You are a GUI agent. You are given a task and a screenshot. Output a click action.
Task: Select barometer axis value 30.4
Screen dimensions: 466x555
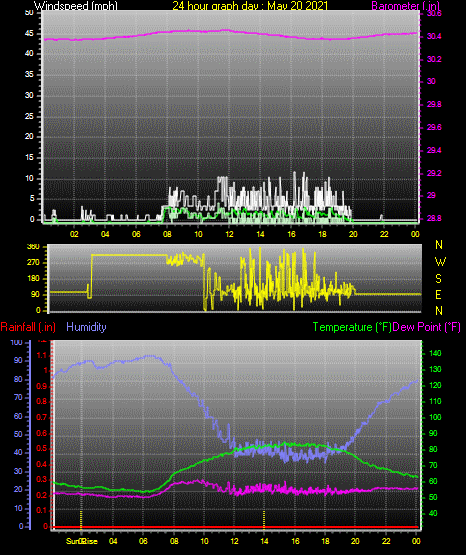[434, 36]
